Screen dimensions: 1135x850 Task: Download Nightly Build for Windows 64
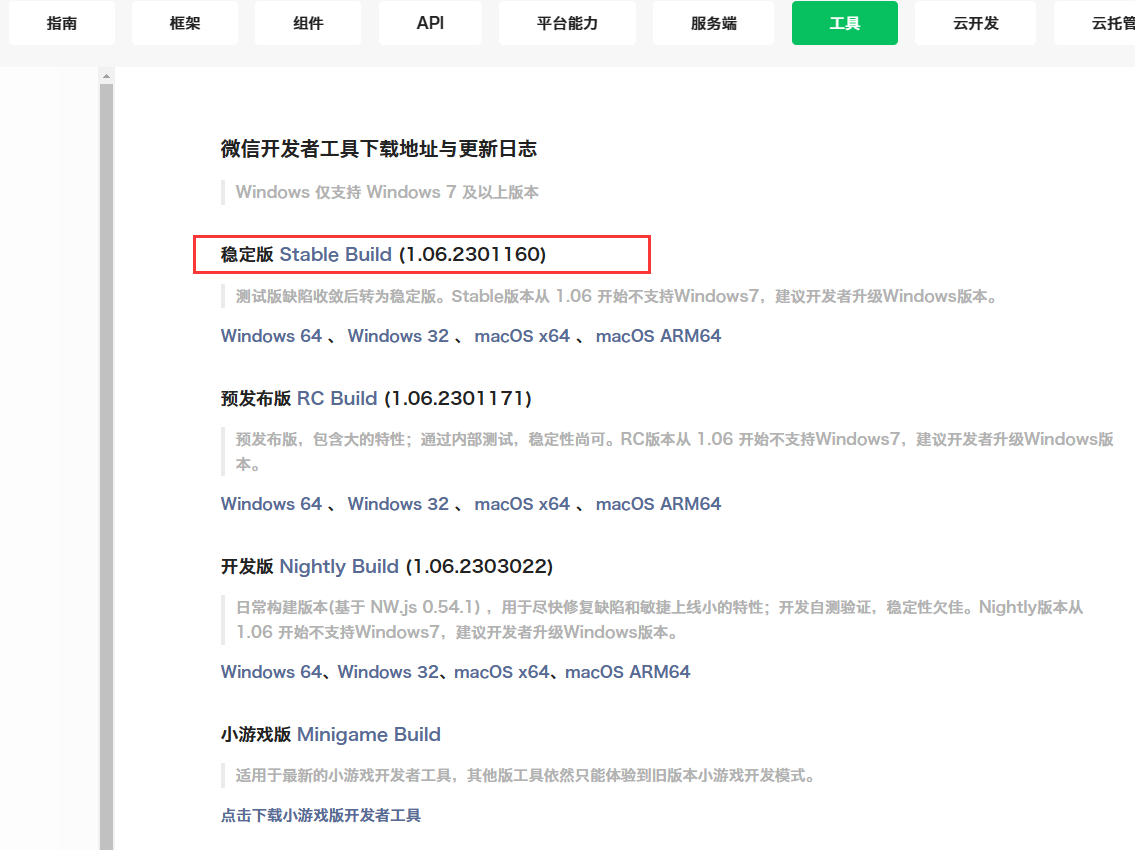pos(271,672)
